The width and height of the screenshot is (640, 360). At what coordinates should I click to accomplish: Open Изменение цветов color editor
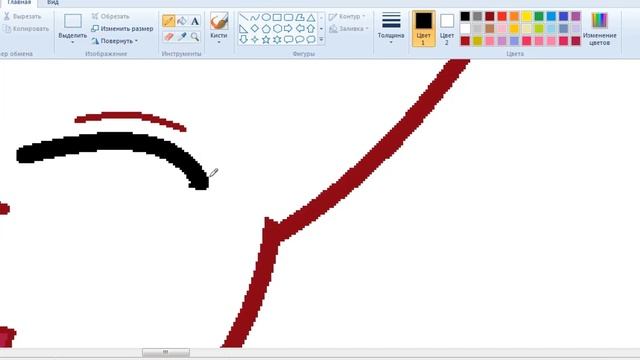point(599,29)
